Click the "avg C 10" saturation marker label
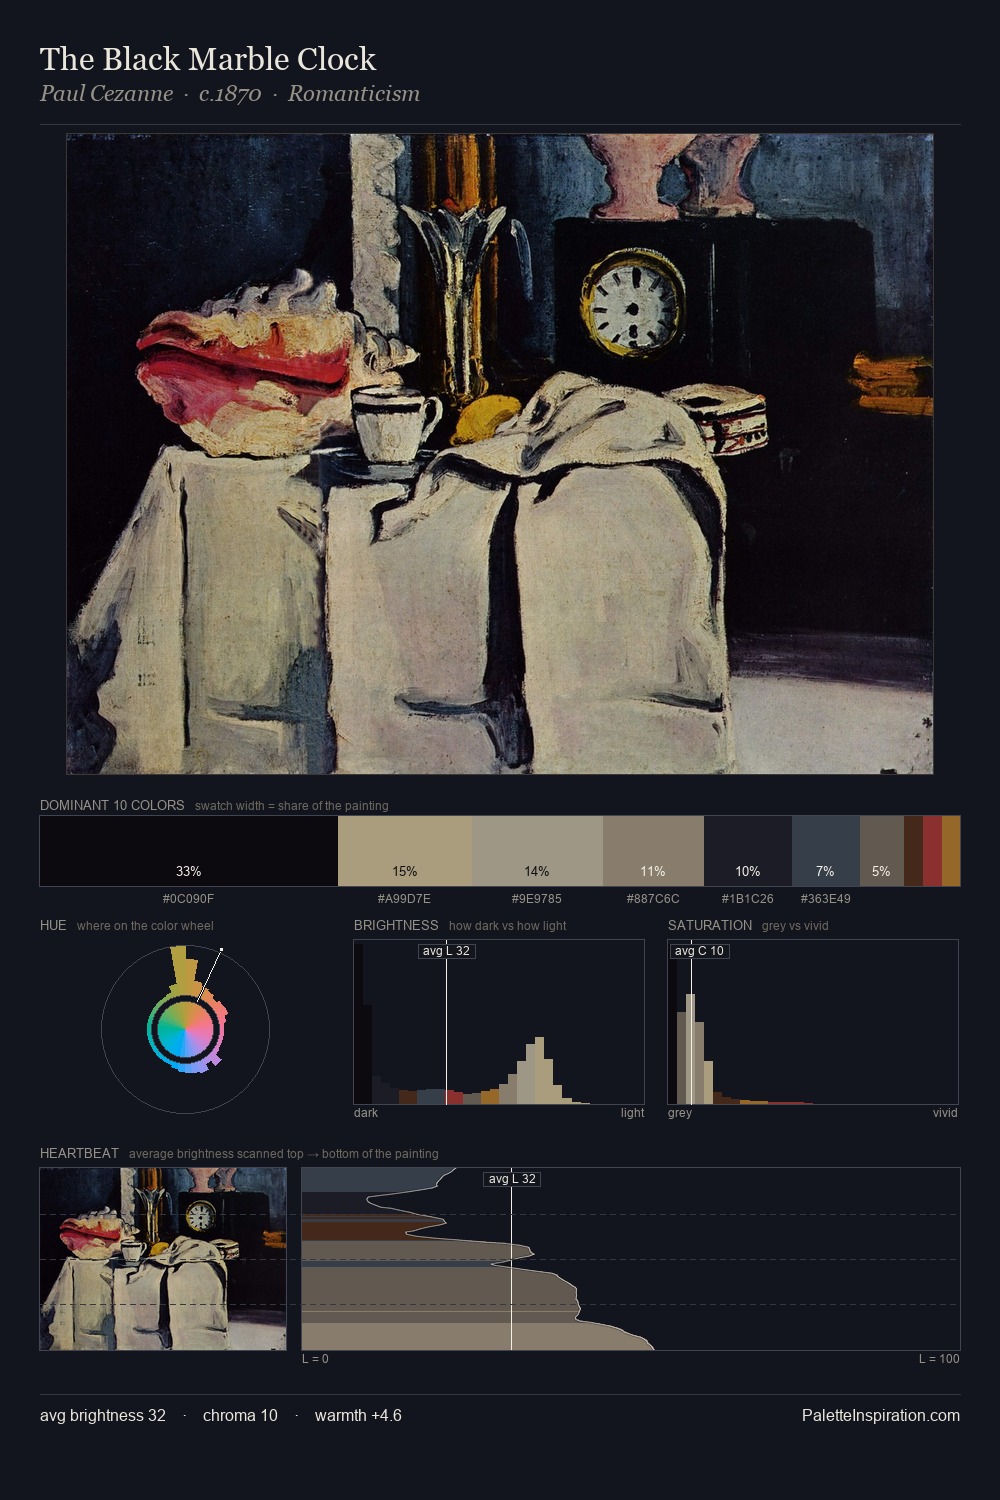 pyautogui.click(x=699, y=951)
